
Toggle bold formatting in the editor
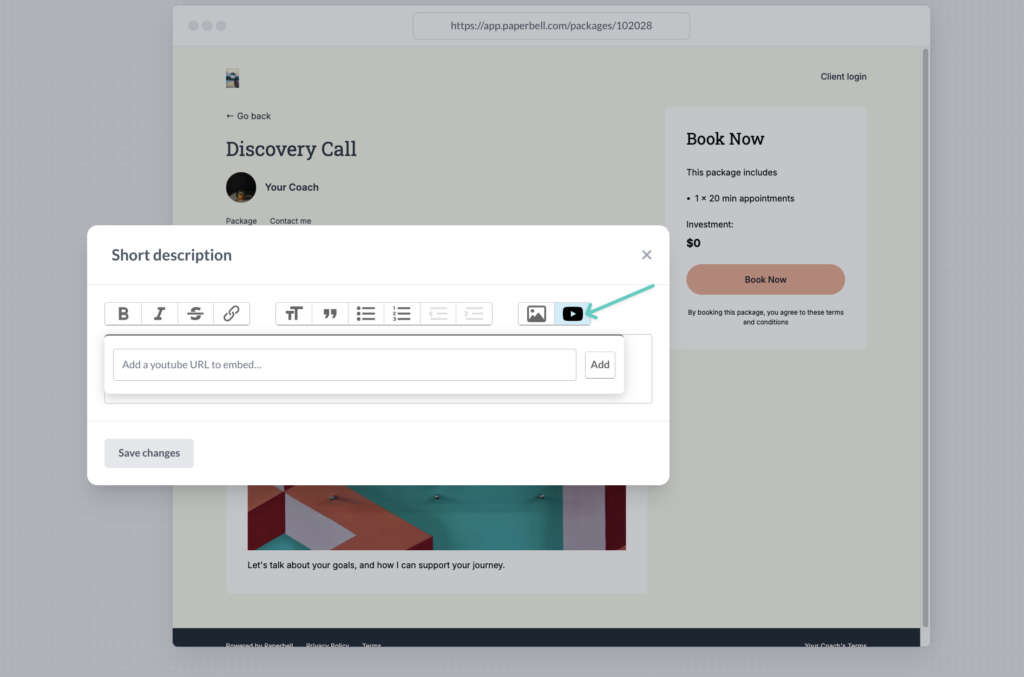click(x=123, y=314)
